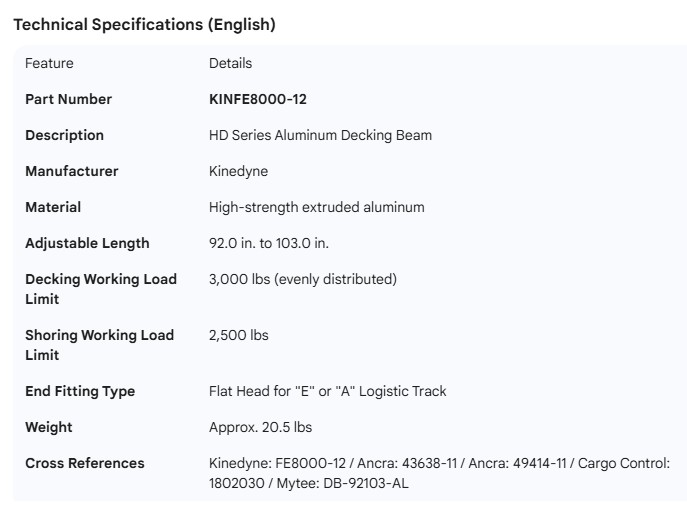Select HD Series Aluminum Decking Beam text
Image resolution: width=687 pixels, height=505 pixels.
[320, 135]
